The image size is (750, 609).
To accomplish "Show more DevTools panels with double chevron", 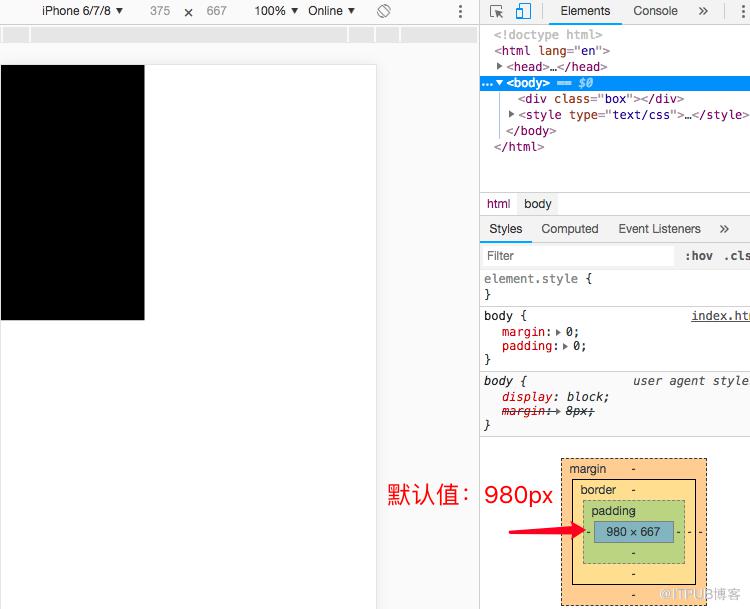I will 703,11.
